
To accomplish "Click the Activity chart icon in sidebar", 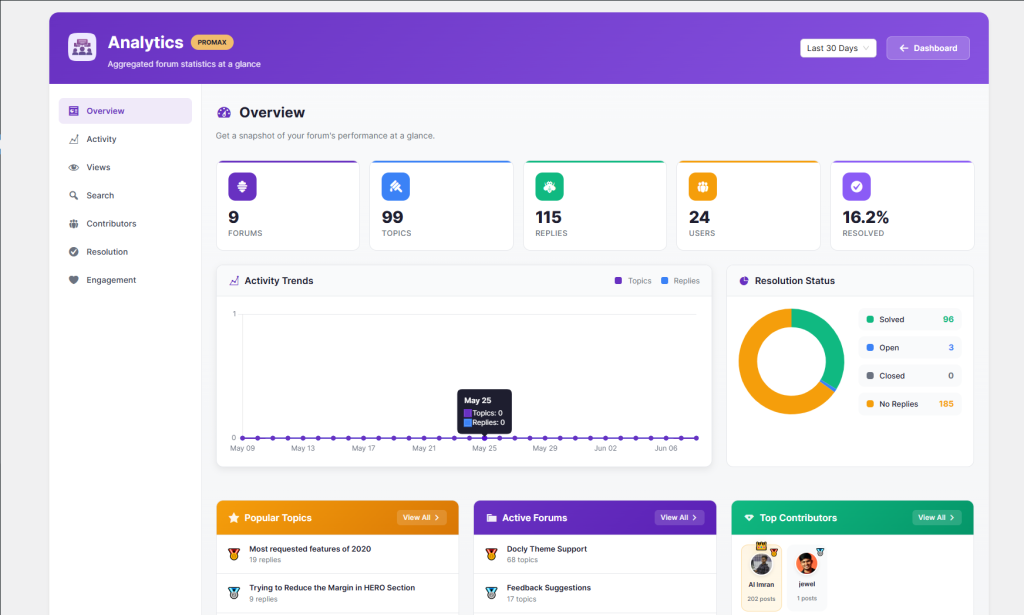I will (74, 139).
